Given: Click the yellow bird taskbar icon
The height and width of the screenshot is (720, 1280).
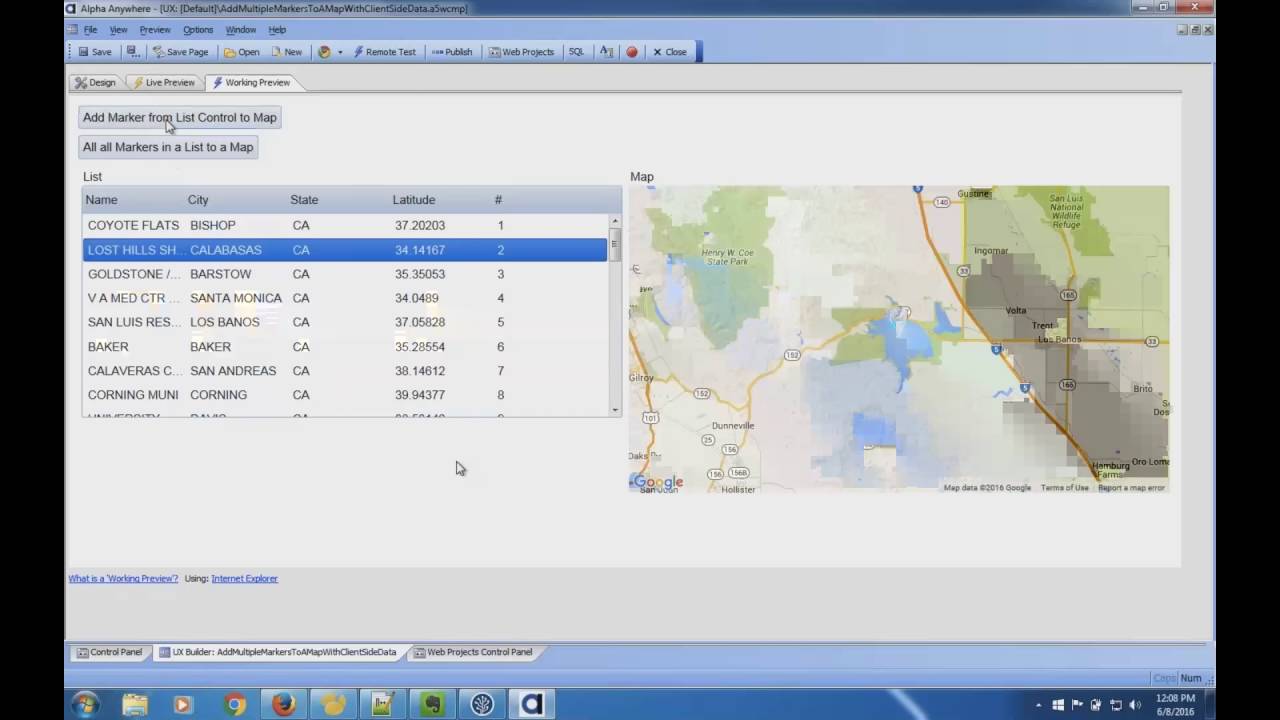Looking at the screenshot, I should 333,704.
